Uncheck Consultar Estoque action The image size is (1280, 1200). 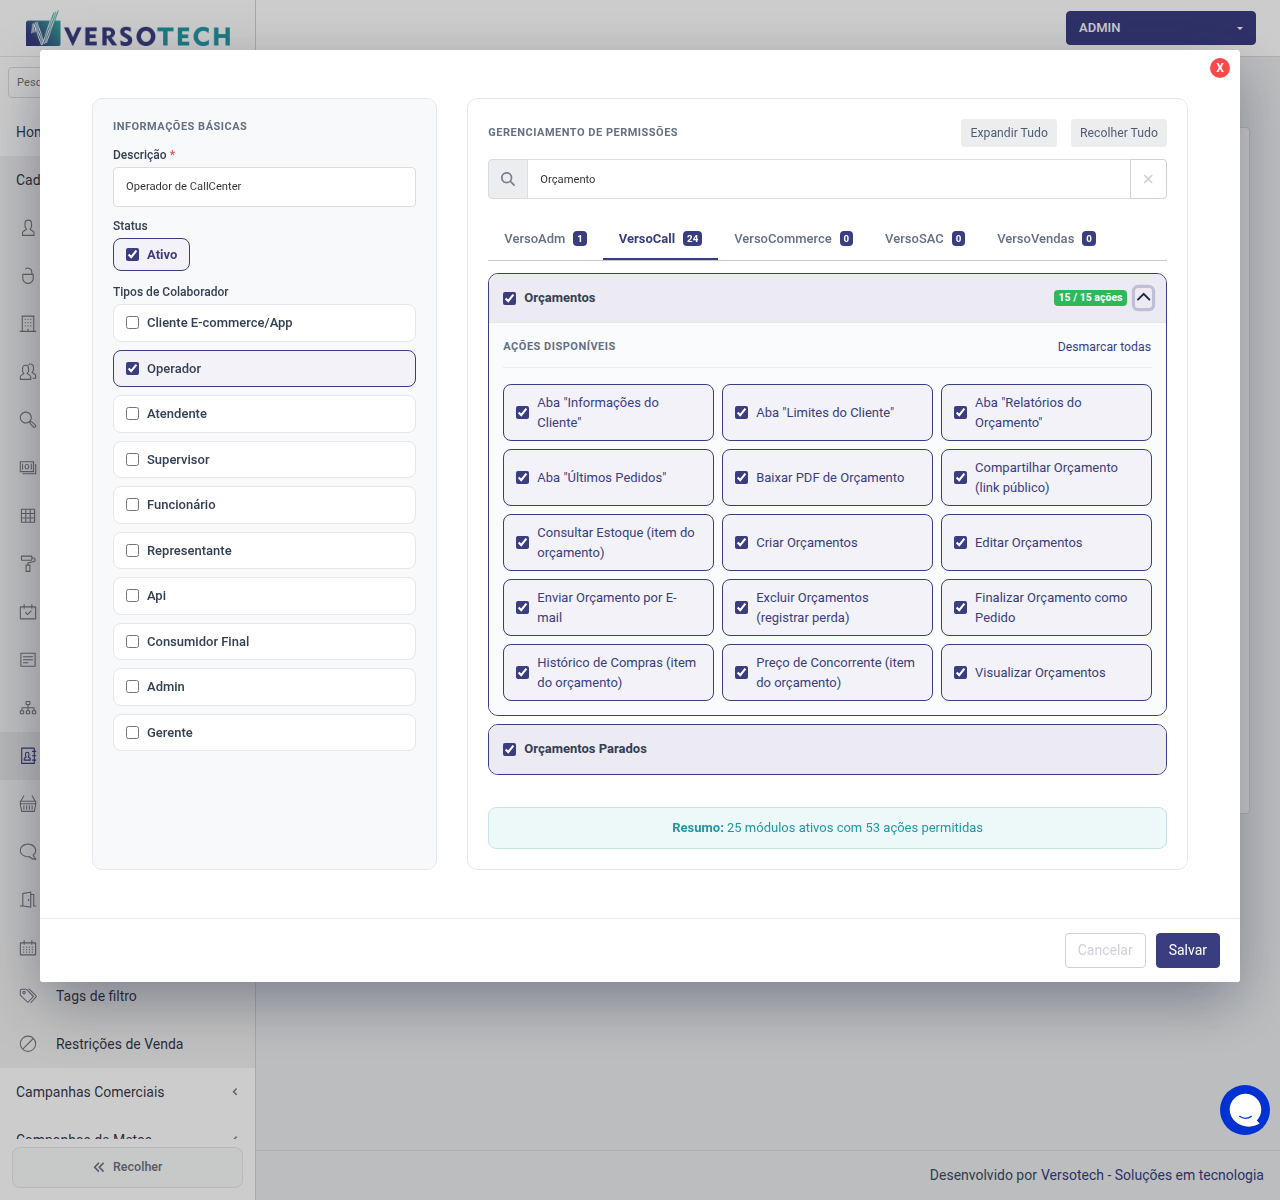pyautogui.click(x=523, y=543)
